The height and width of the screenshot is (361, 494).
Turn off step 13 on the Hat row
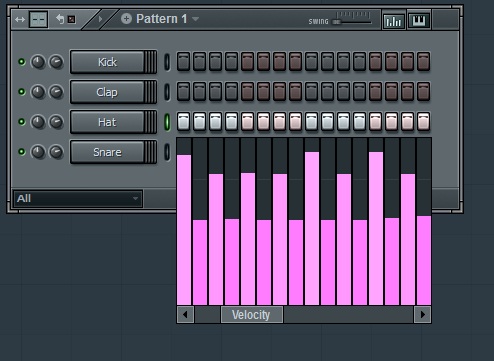tap(375, 122)
